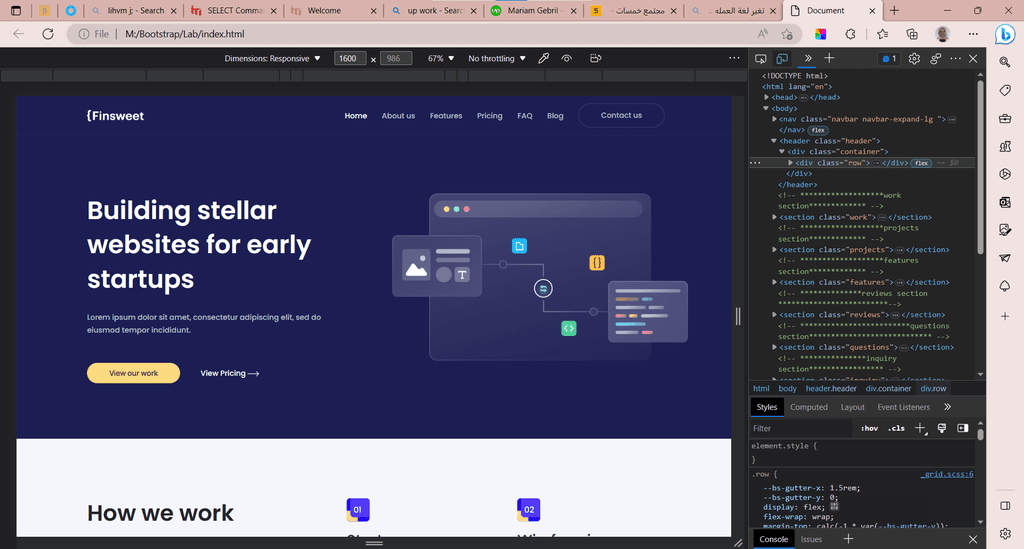Collapse the header class="header" node
This screenshot has width=1024, height=549.
tap(775, 141)
